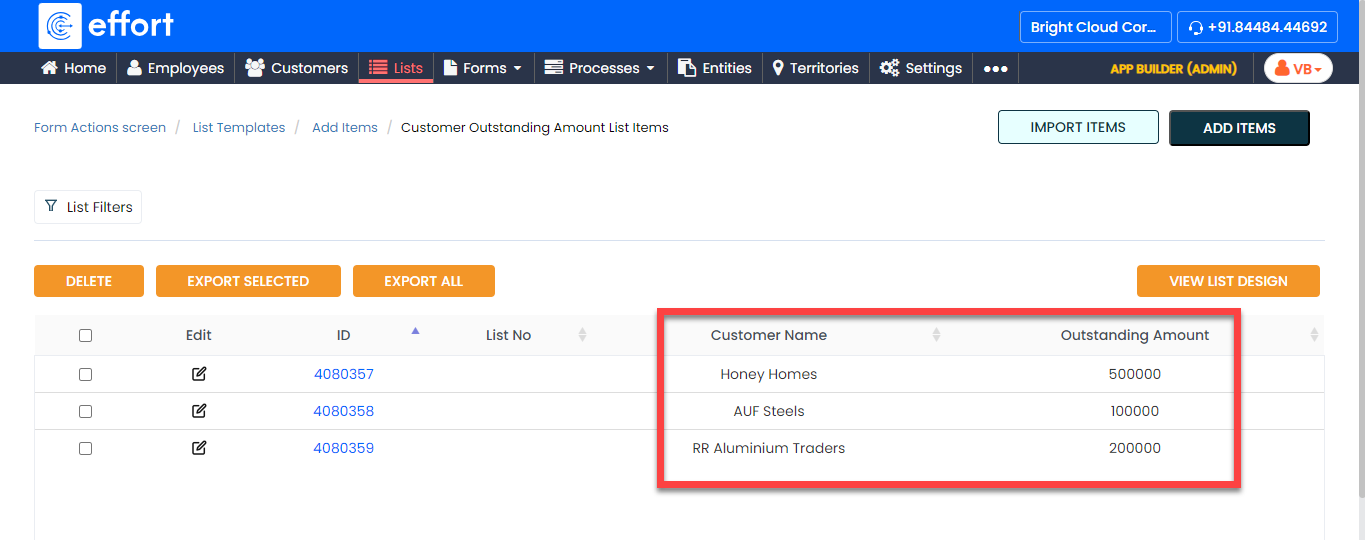
Task: Sort by Customer Name column
Action: 936,335
